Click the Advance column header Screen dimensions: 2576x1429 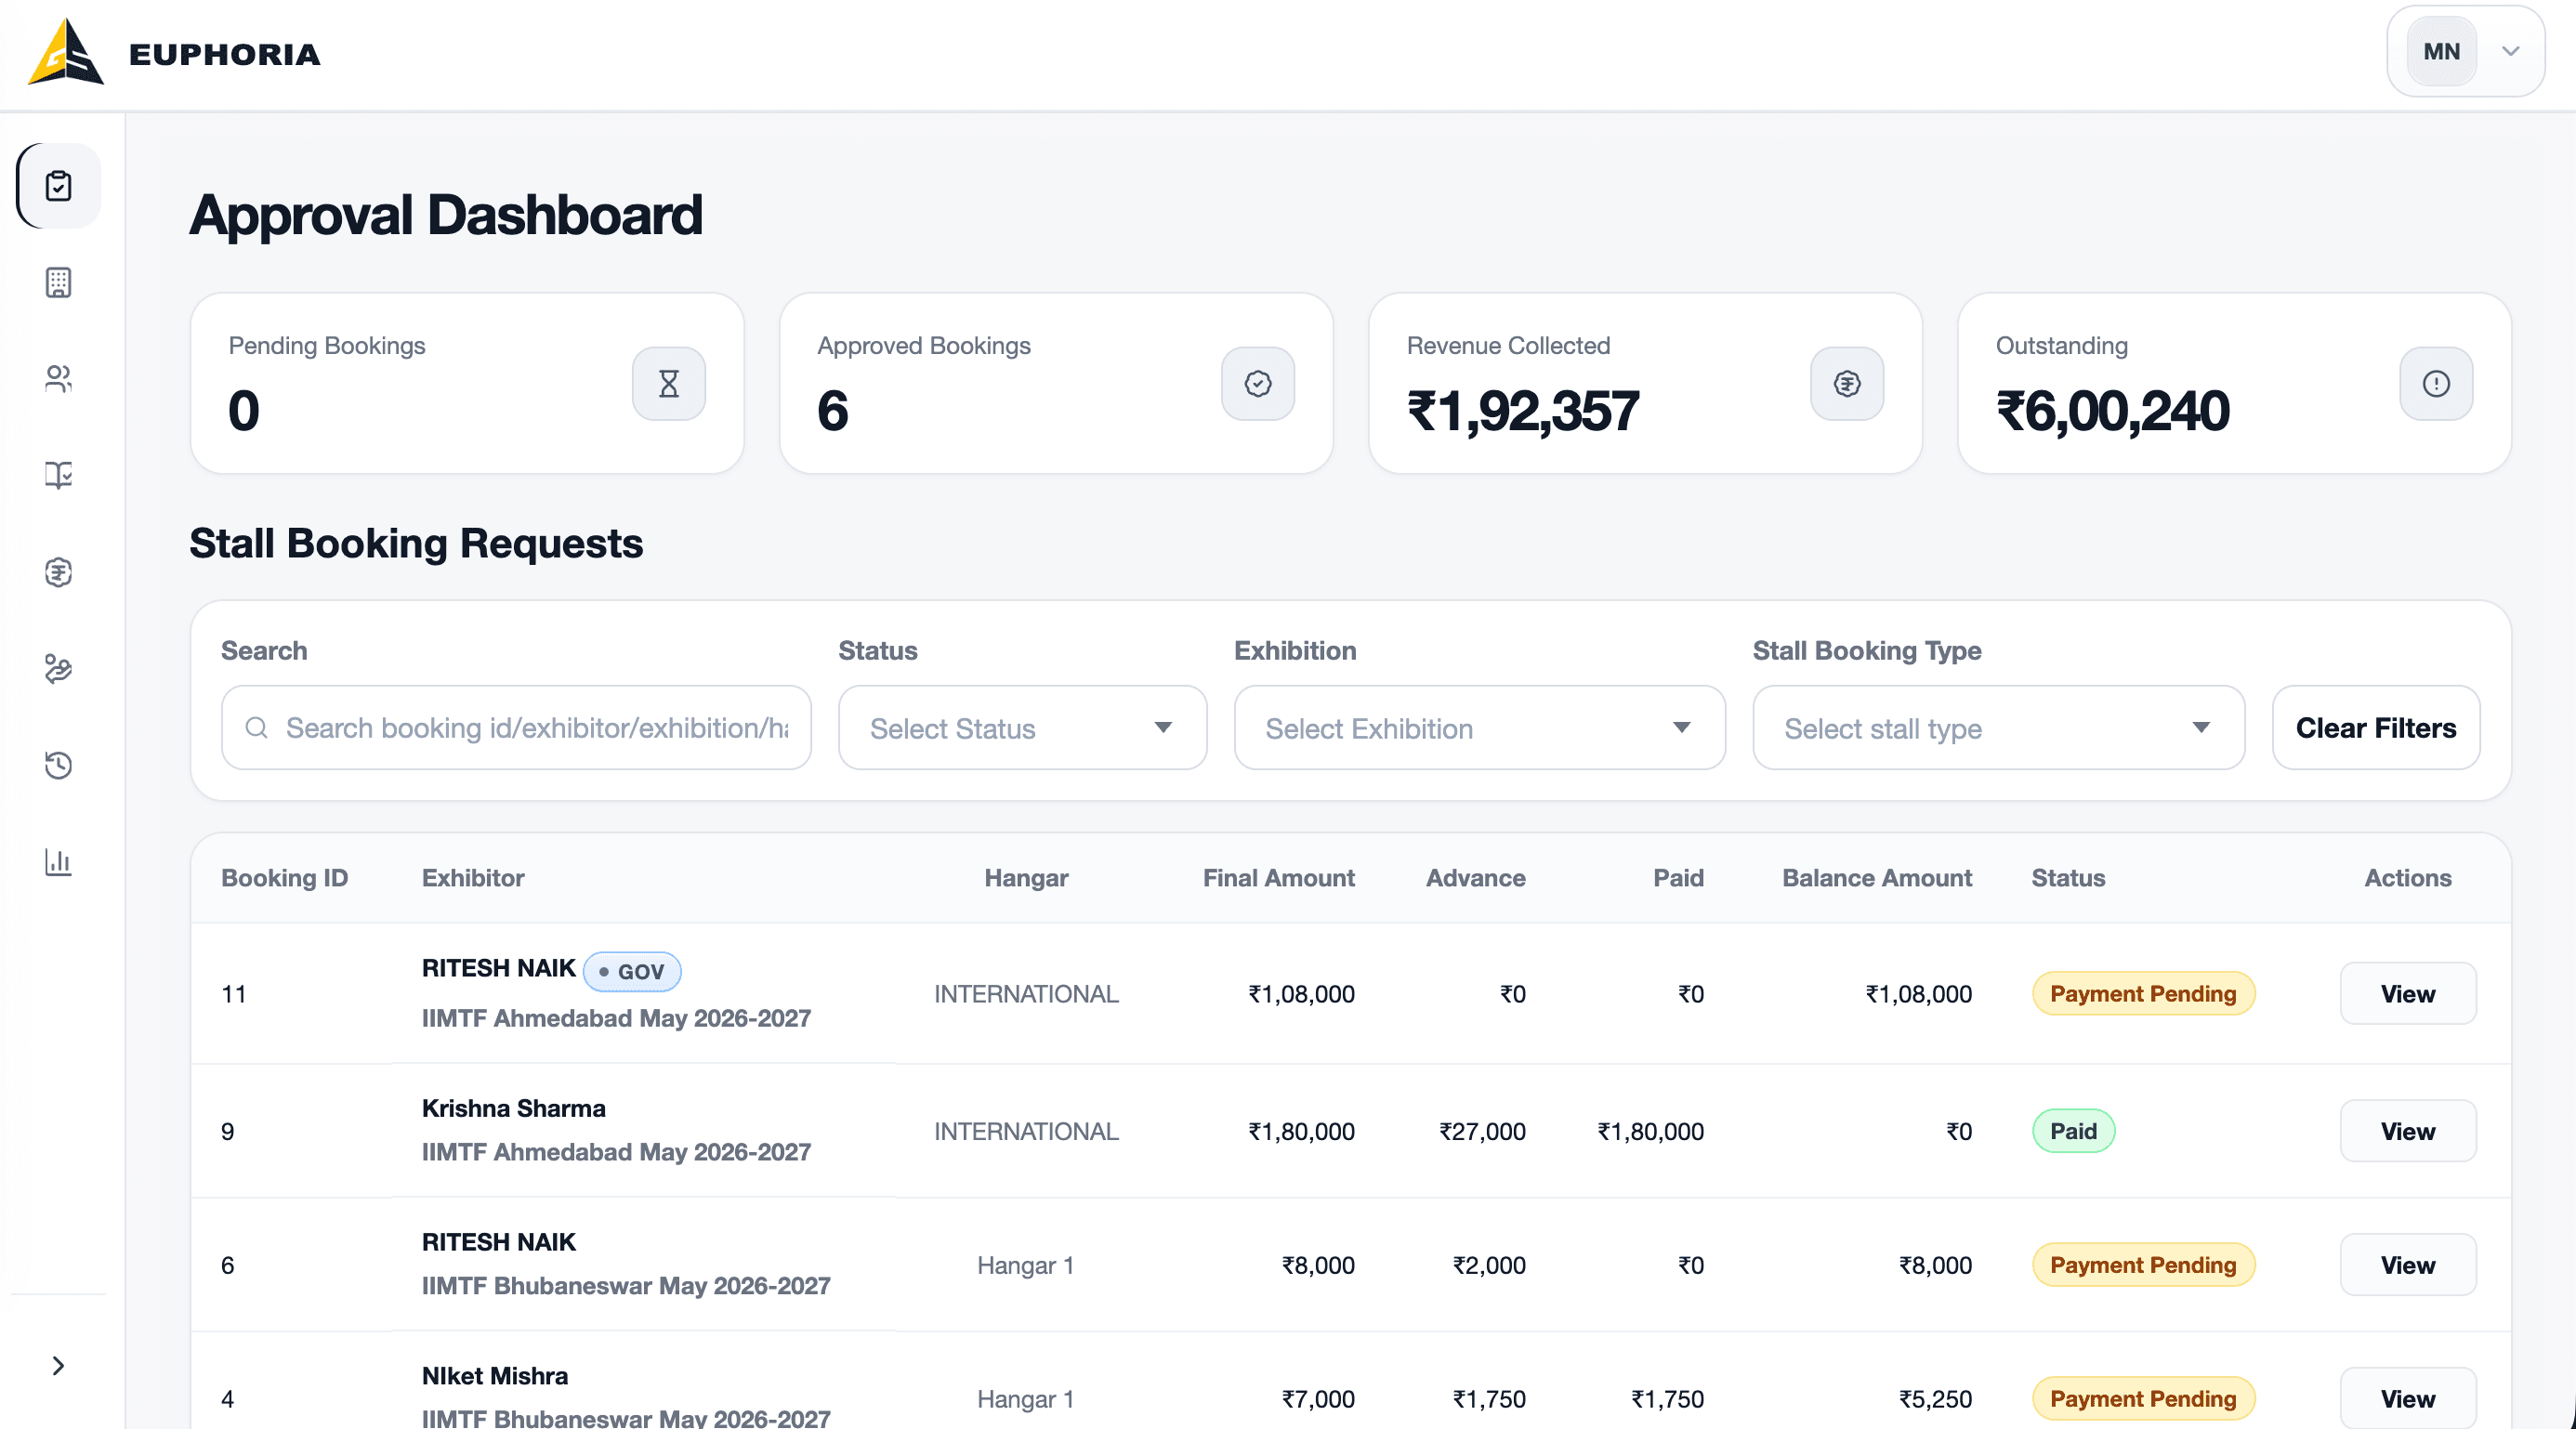(x=1475, y=878)
